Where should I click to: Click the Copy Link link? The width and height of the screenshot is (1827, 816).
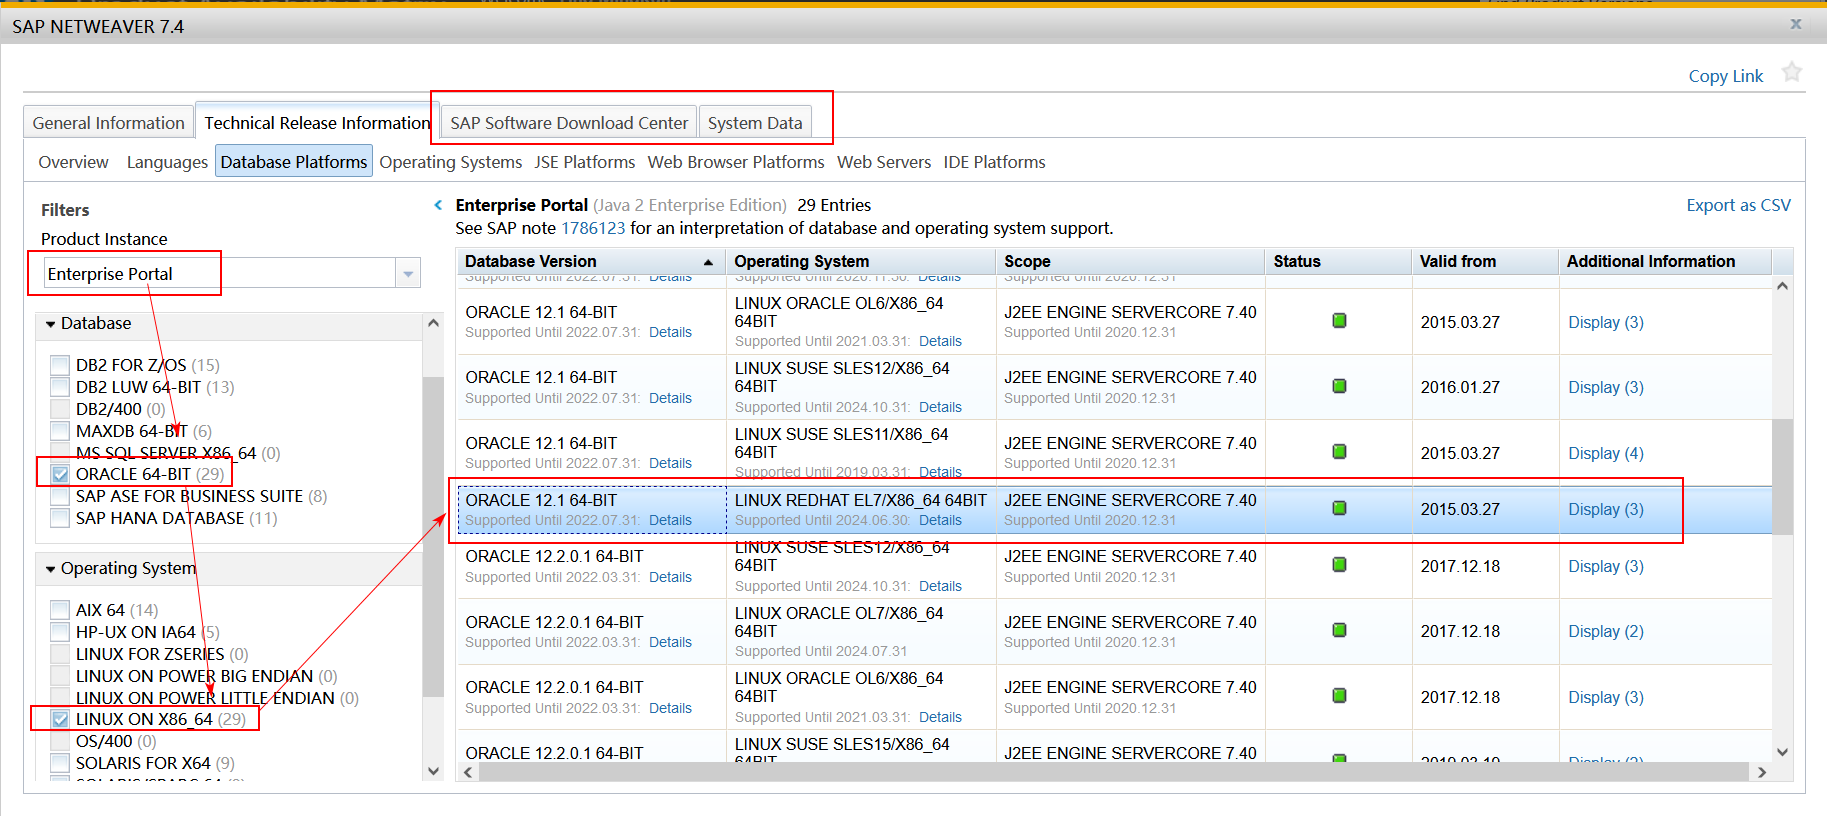[x=1725, y=76]
